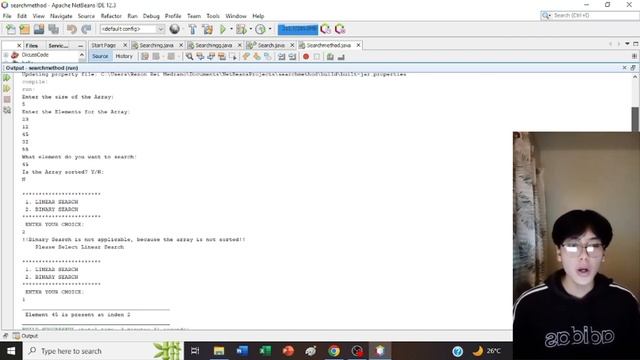Viewport: 640px width, 360px height.
Task: Click the magnifier Find Selection icon in editor toolbar
Action: [x=189, y=57]
